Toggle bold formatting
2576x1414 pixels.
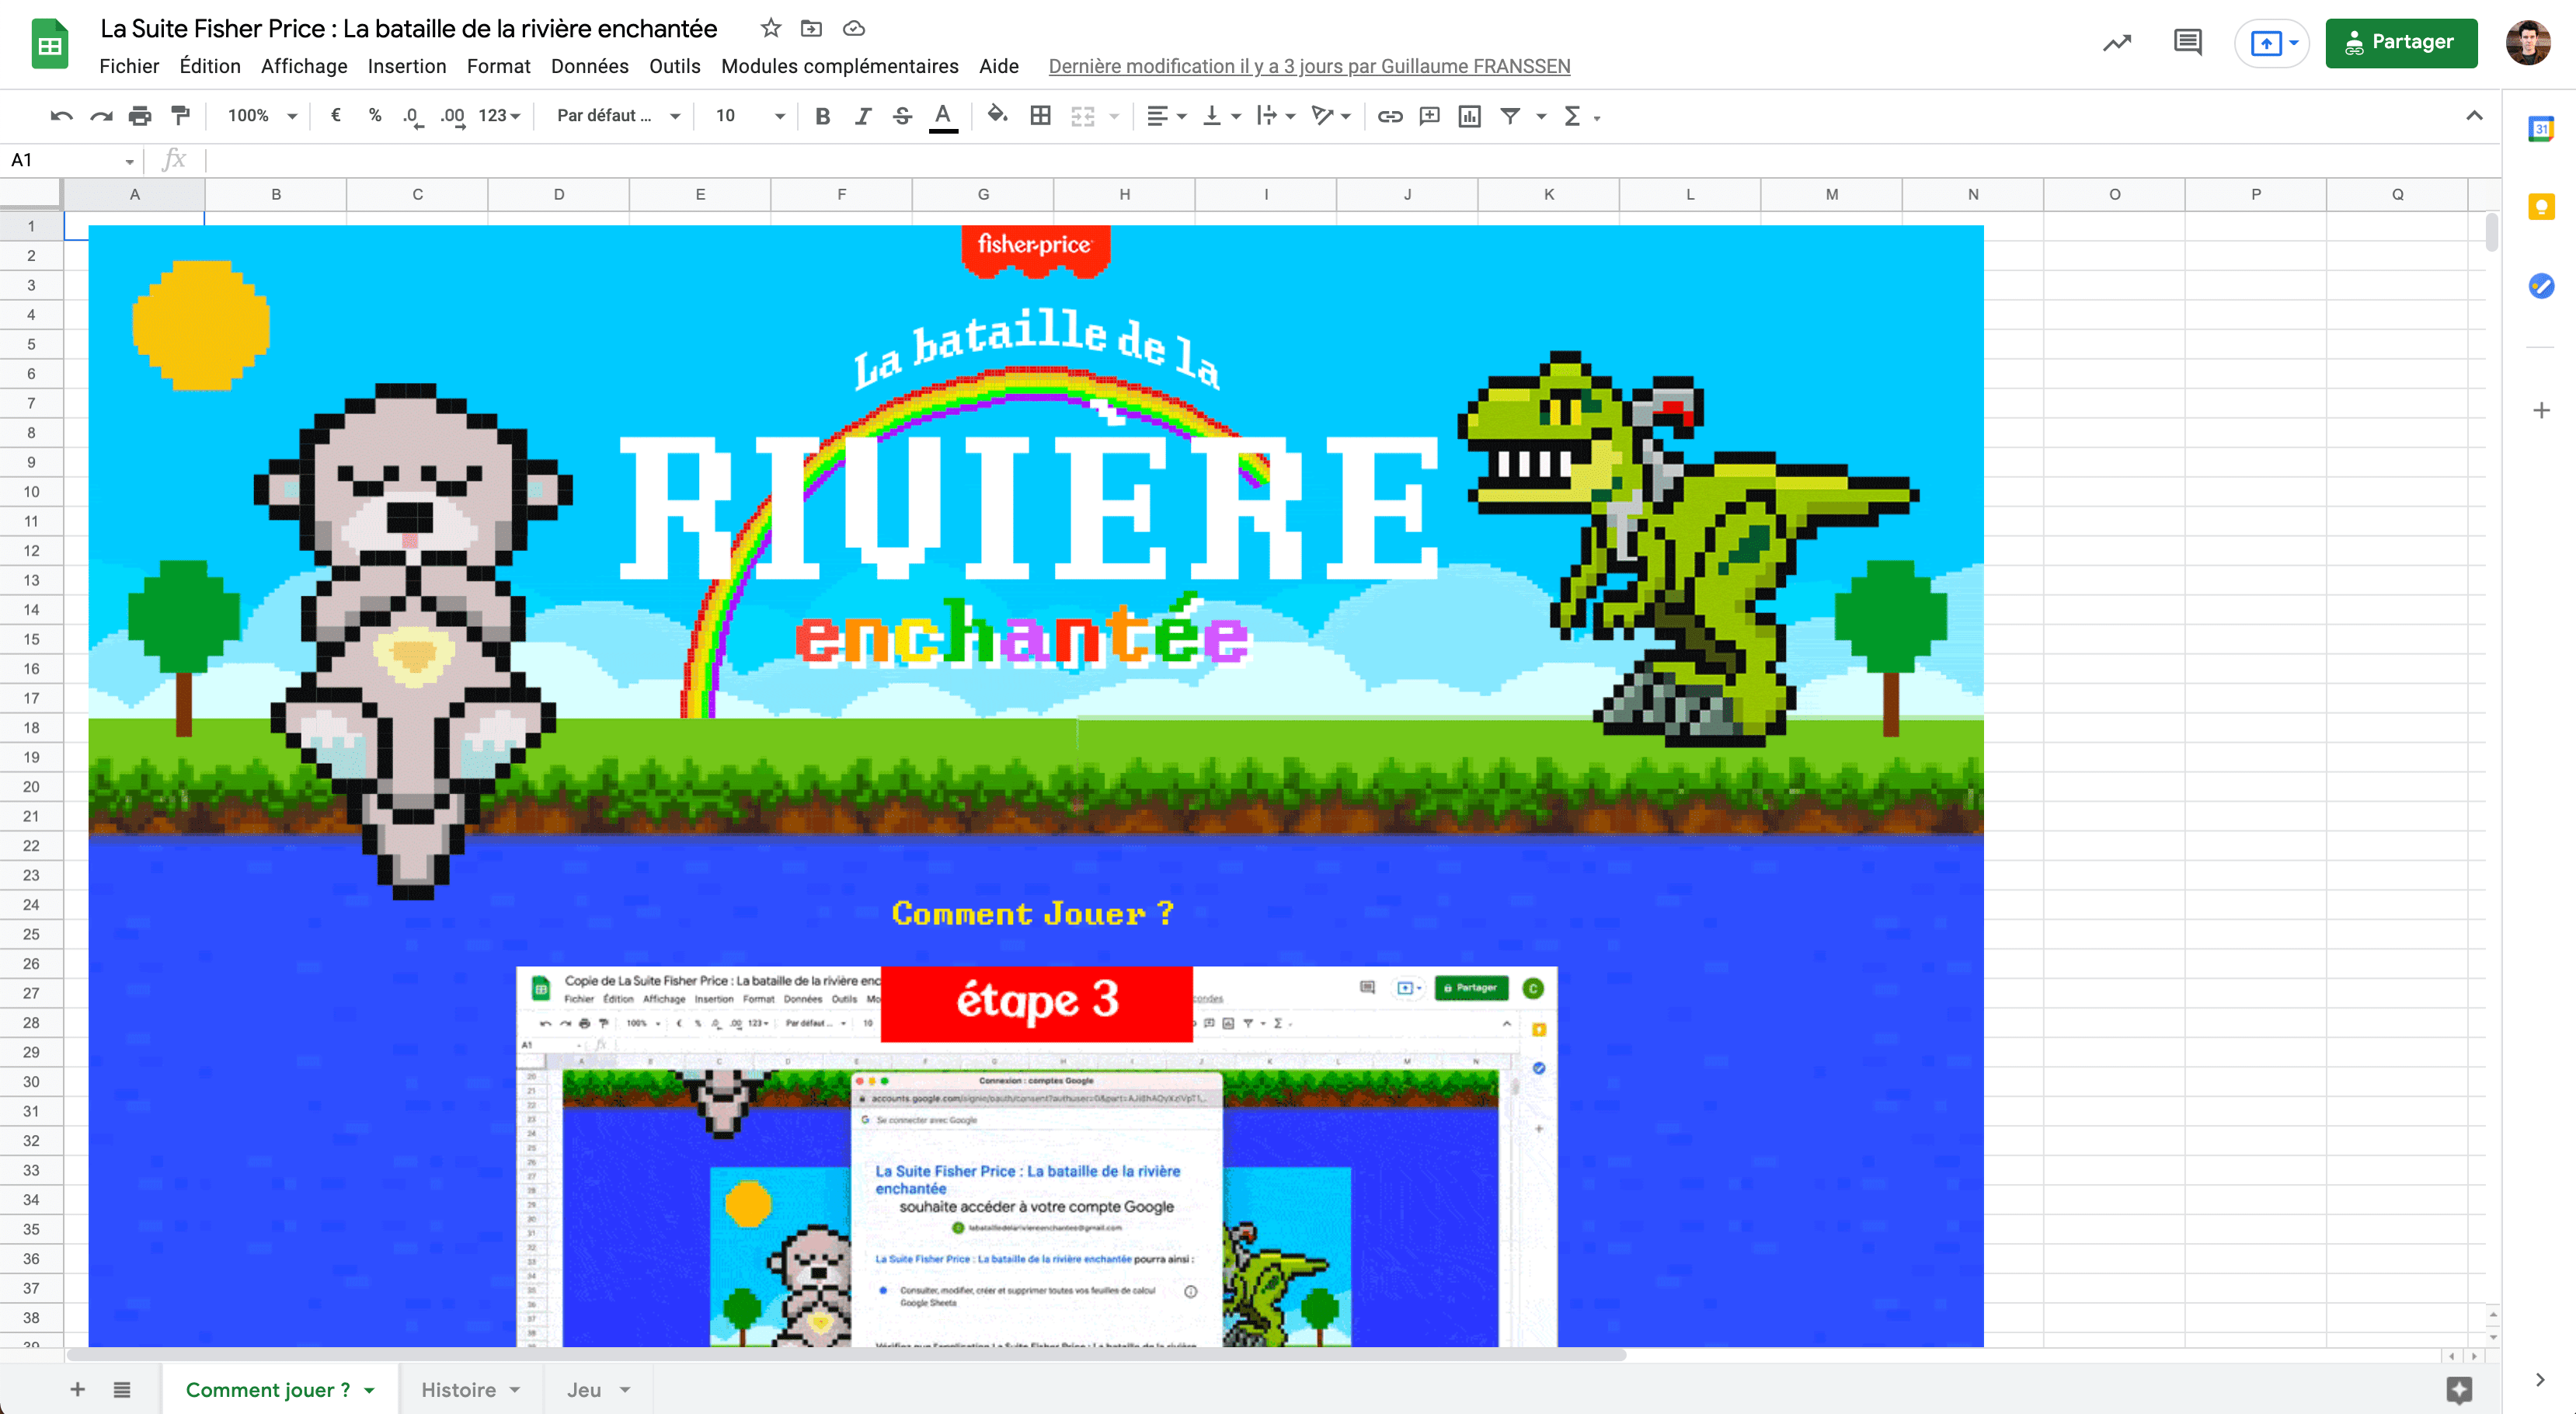click(822, 116)
